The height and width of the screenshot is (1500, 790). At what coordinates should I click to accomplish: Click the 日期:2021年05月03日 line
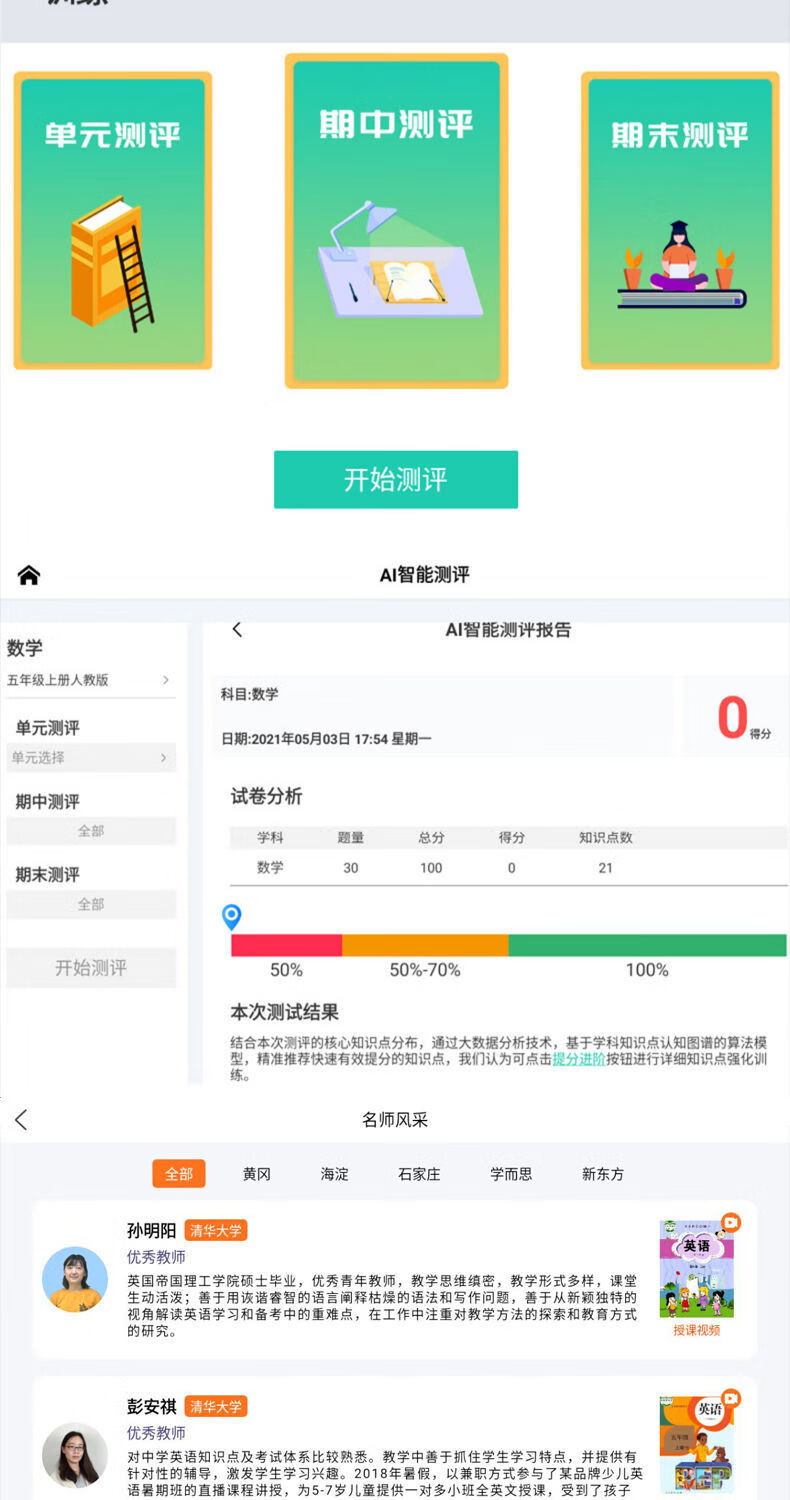pyautogui.click(x=326, y=739)
